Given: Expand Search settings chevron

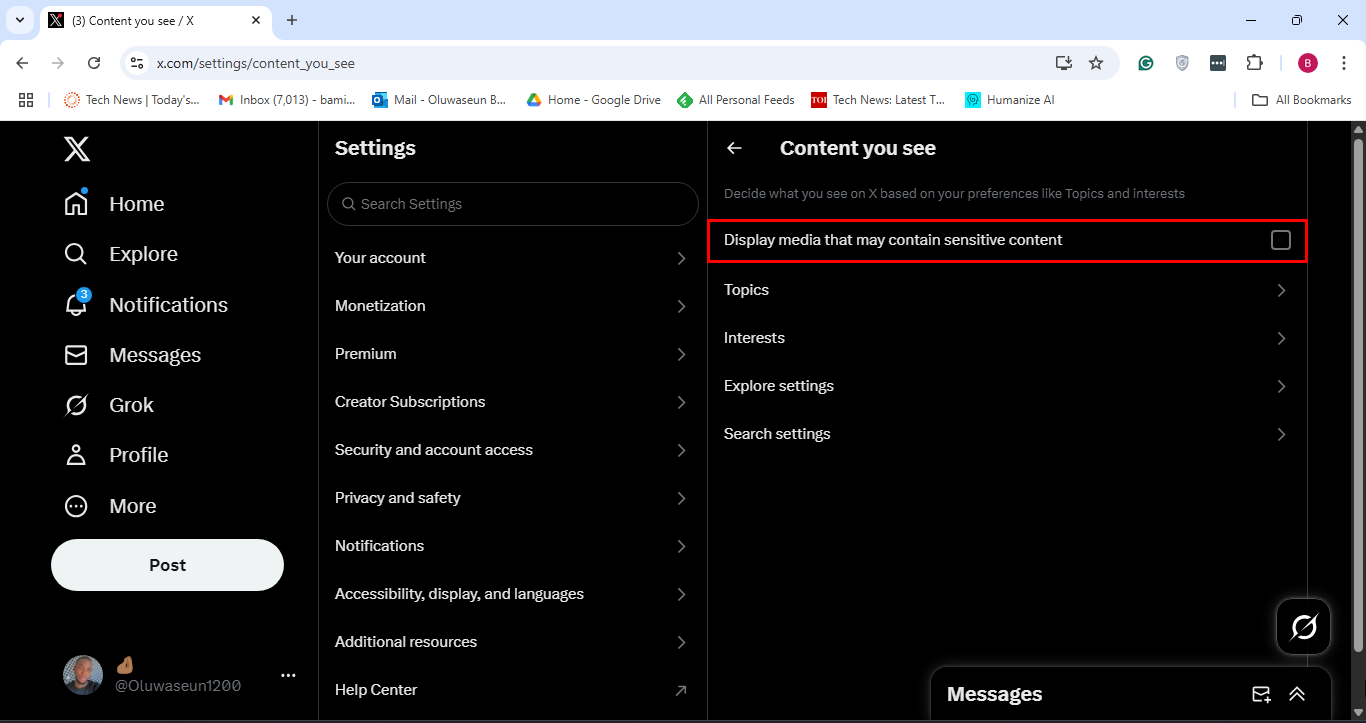Looking at the screenshot, I should pyautogui.click(x=1281, y=434).
